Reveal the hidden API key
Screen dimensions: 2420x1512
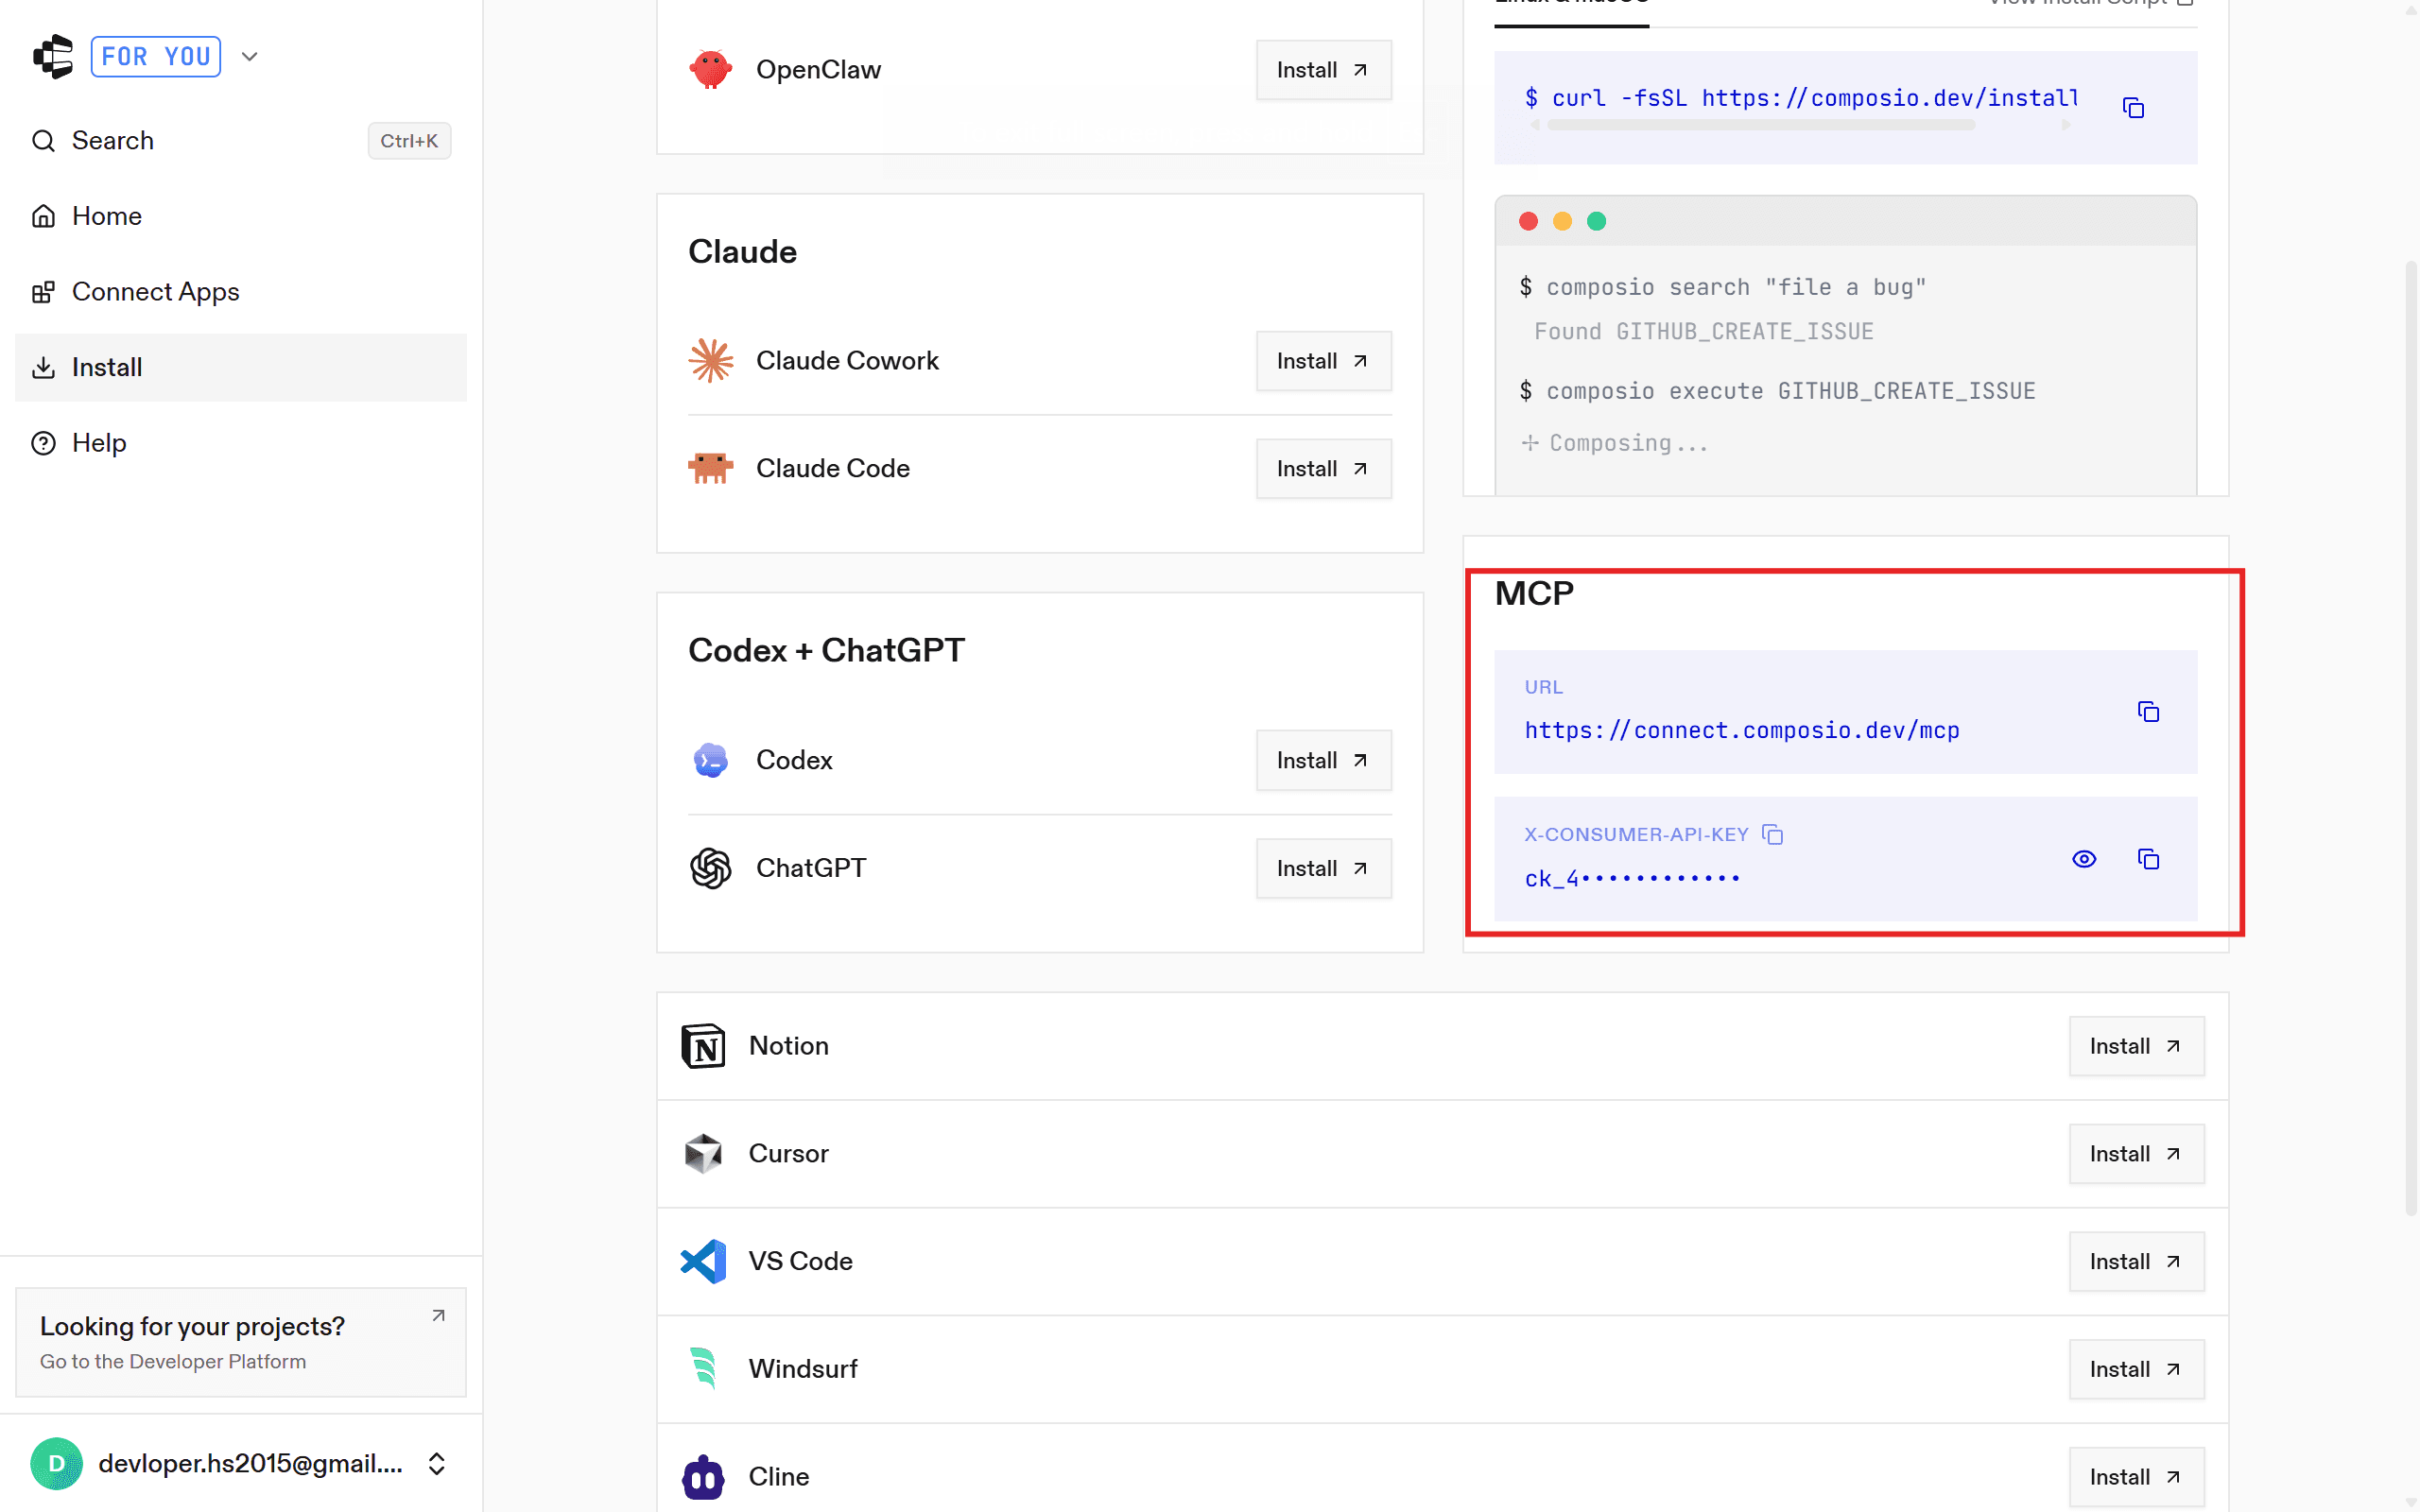2084,859
